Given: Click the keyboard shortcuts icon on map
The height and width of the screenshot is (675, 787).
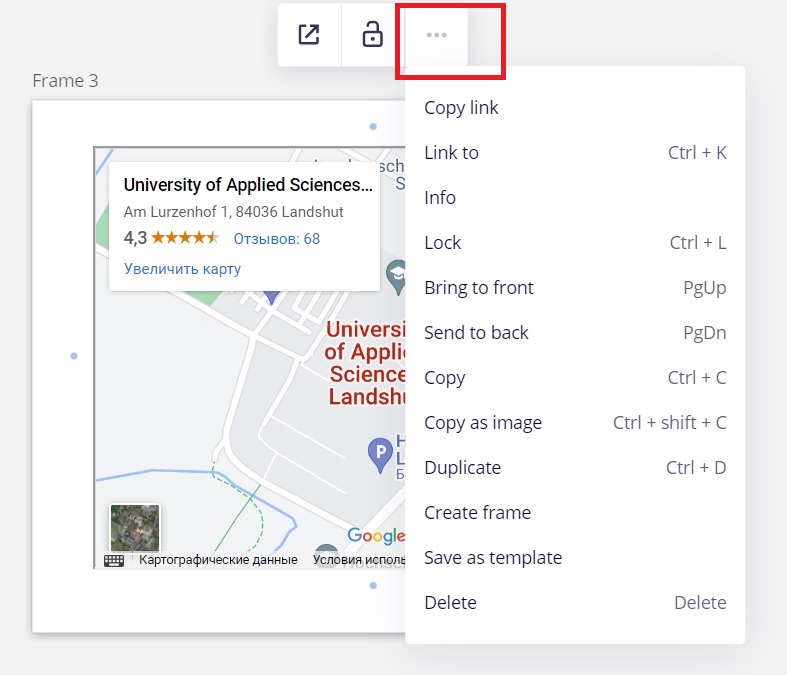Looking at the screenshot, I should 114,560.
